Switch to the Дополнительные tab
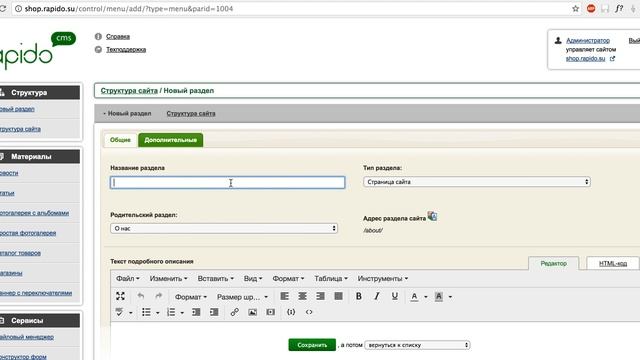The image size is (640, 360). (x=171, y=140)
